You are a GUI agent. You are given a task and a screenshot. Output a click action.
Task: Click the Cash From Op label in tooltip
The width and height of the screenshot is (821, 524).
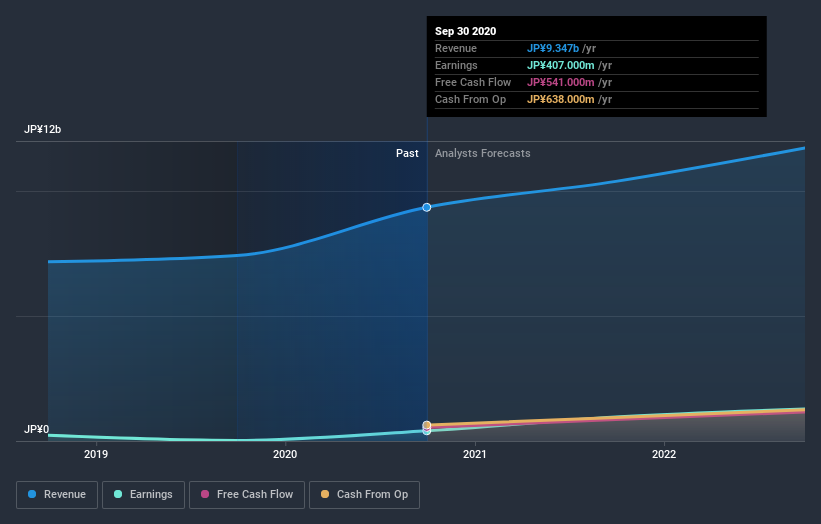(470, 99)
